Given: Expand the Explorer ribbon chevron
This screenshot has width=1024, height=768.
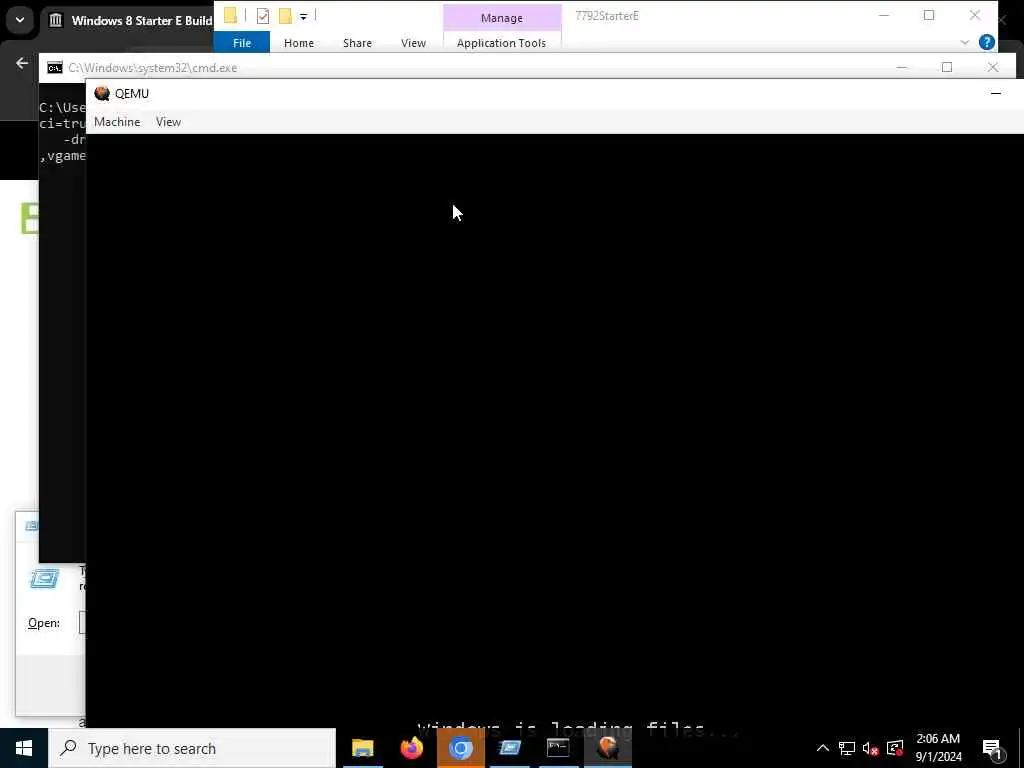Looking at the screenshot, I should [x=965, y=42].
